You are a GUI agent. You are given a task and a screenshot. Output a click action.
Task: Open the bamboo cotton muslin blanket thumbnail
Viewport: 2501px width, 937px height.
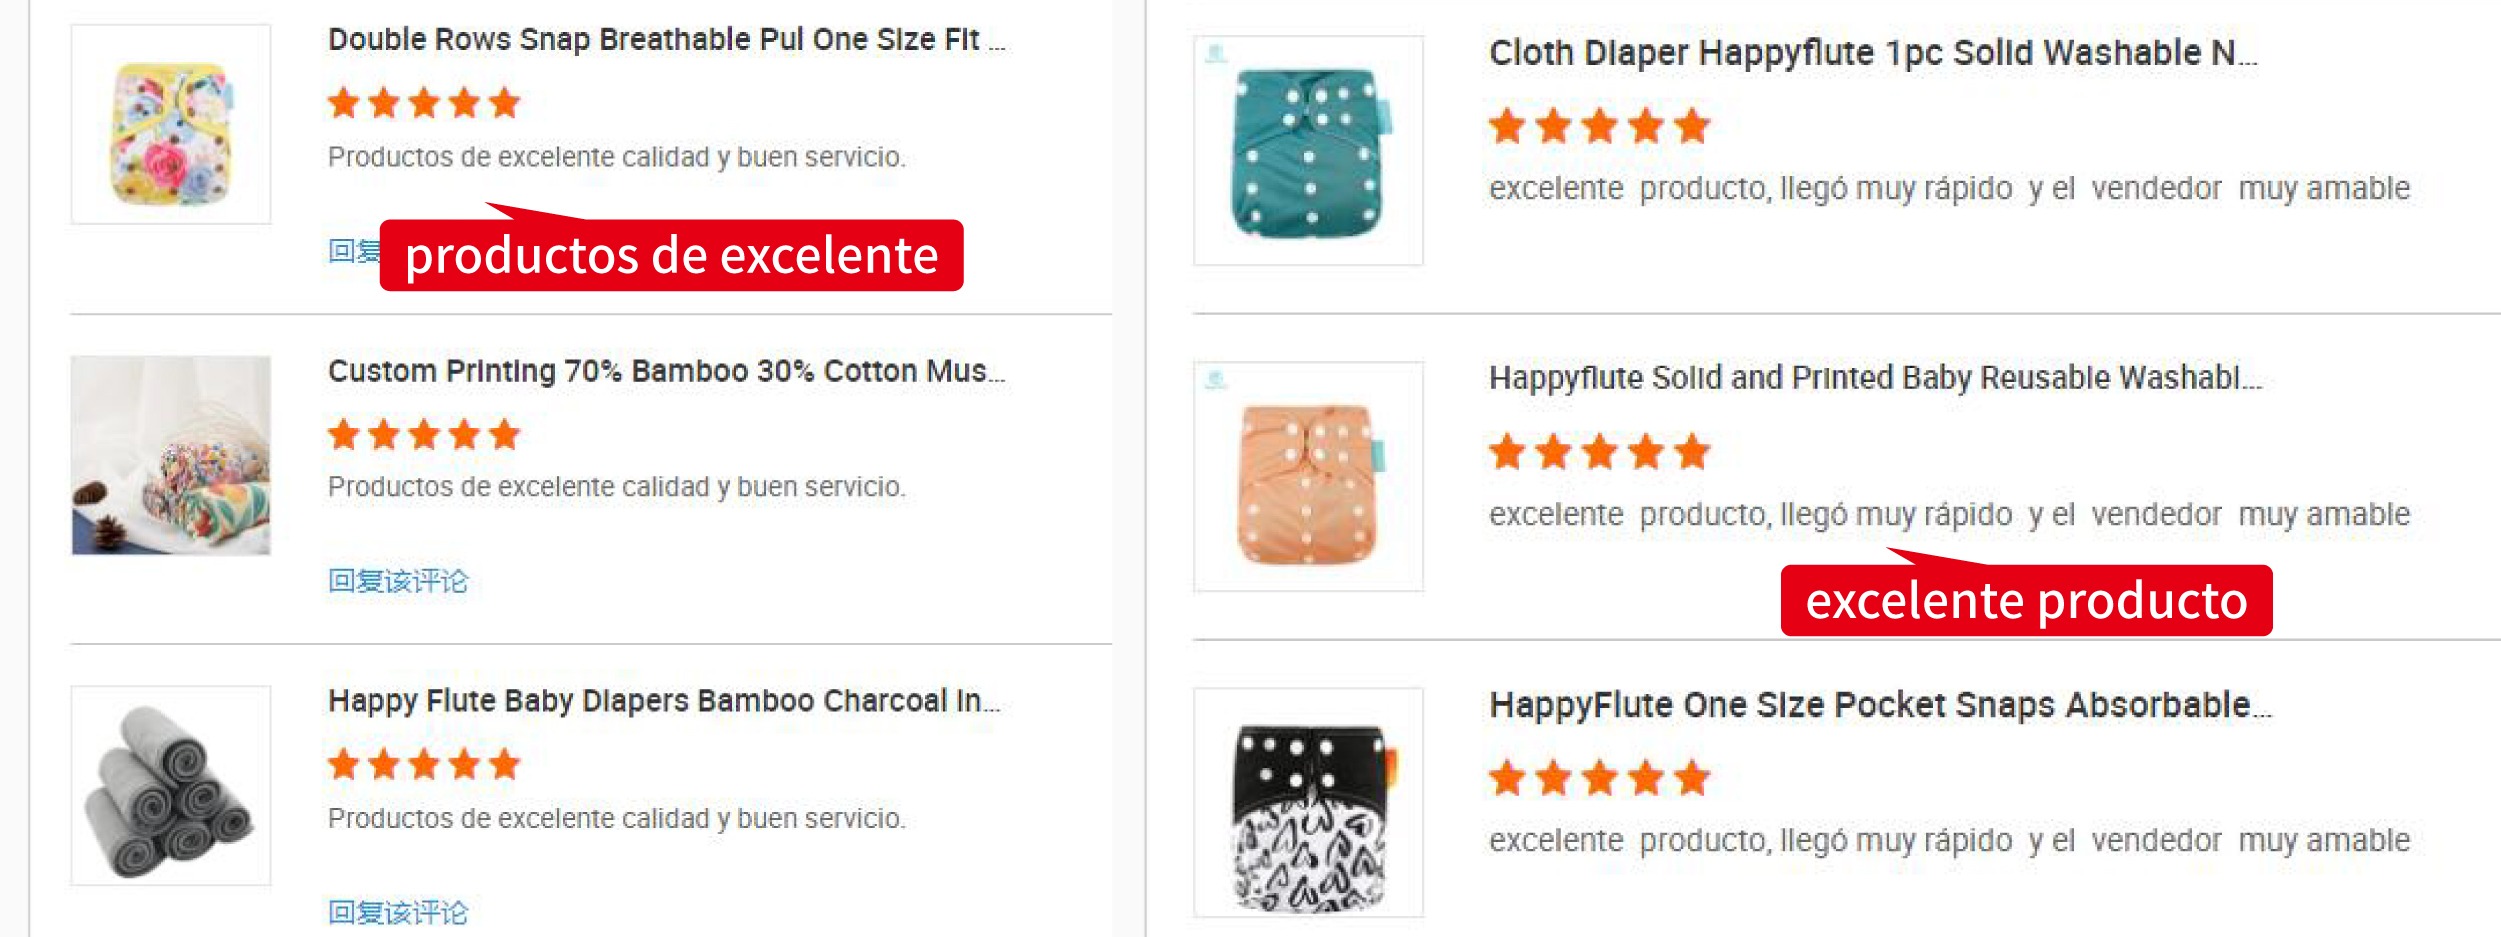click(171, 455)
